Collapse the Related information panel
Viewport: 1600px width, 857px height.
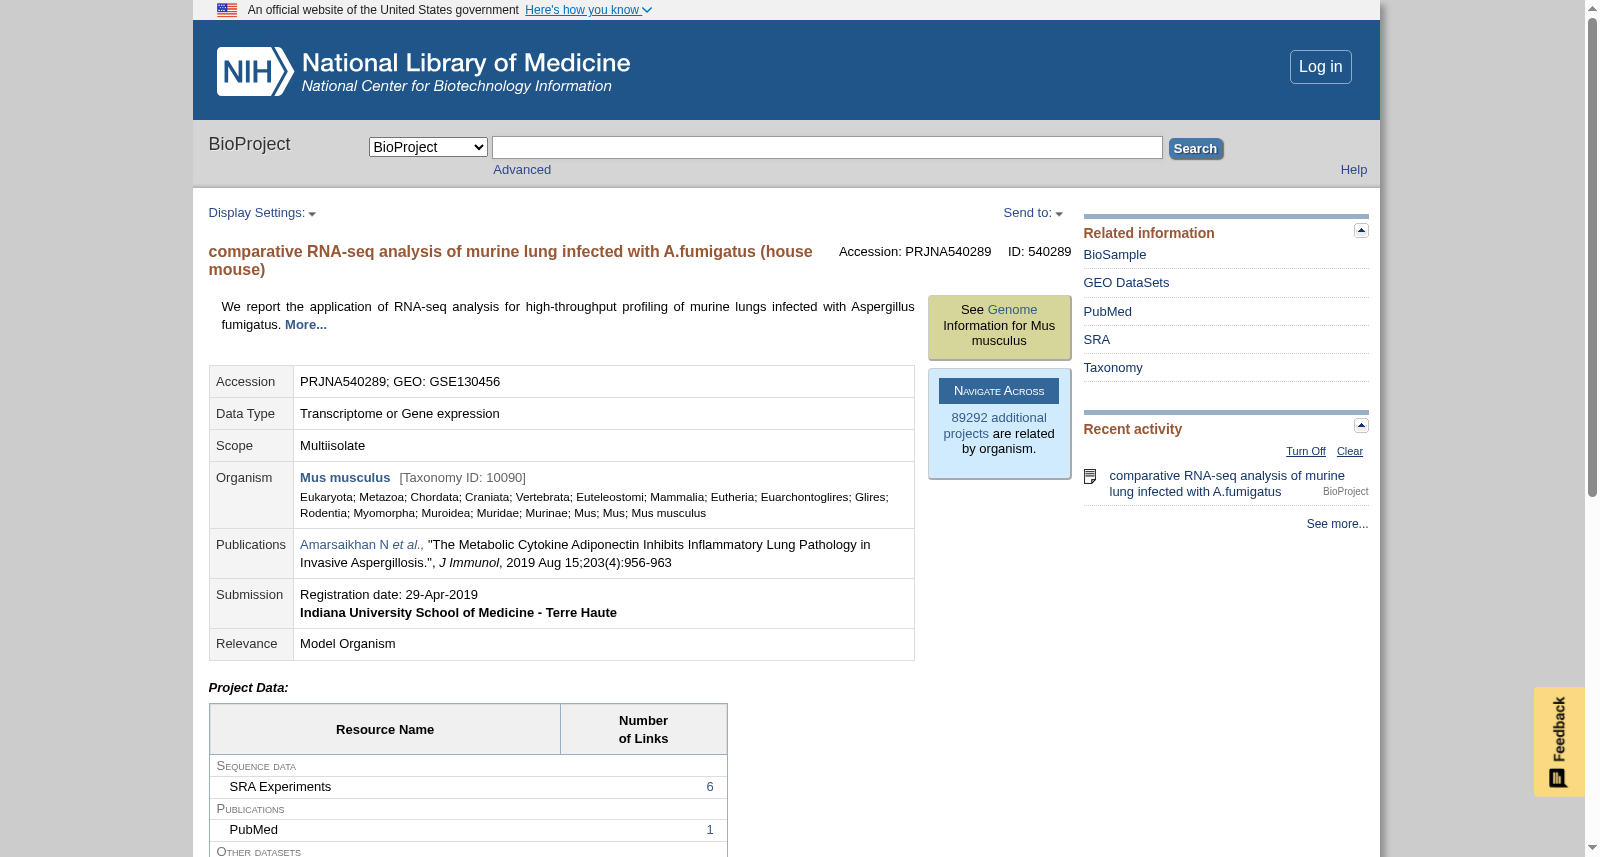pos(1361,231)
